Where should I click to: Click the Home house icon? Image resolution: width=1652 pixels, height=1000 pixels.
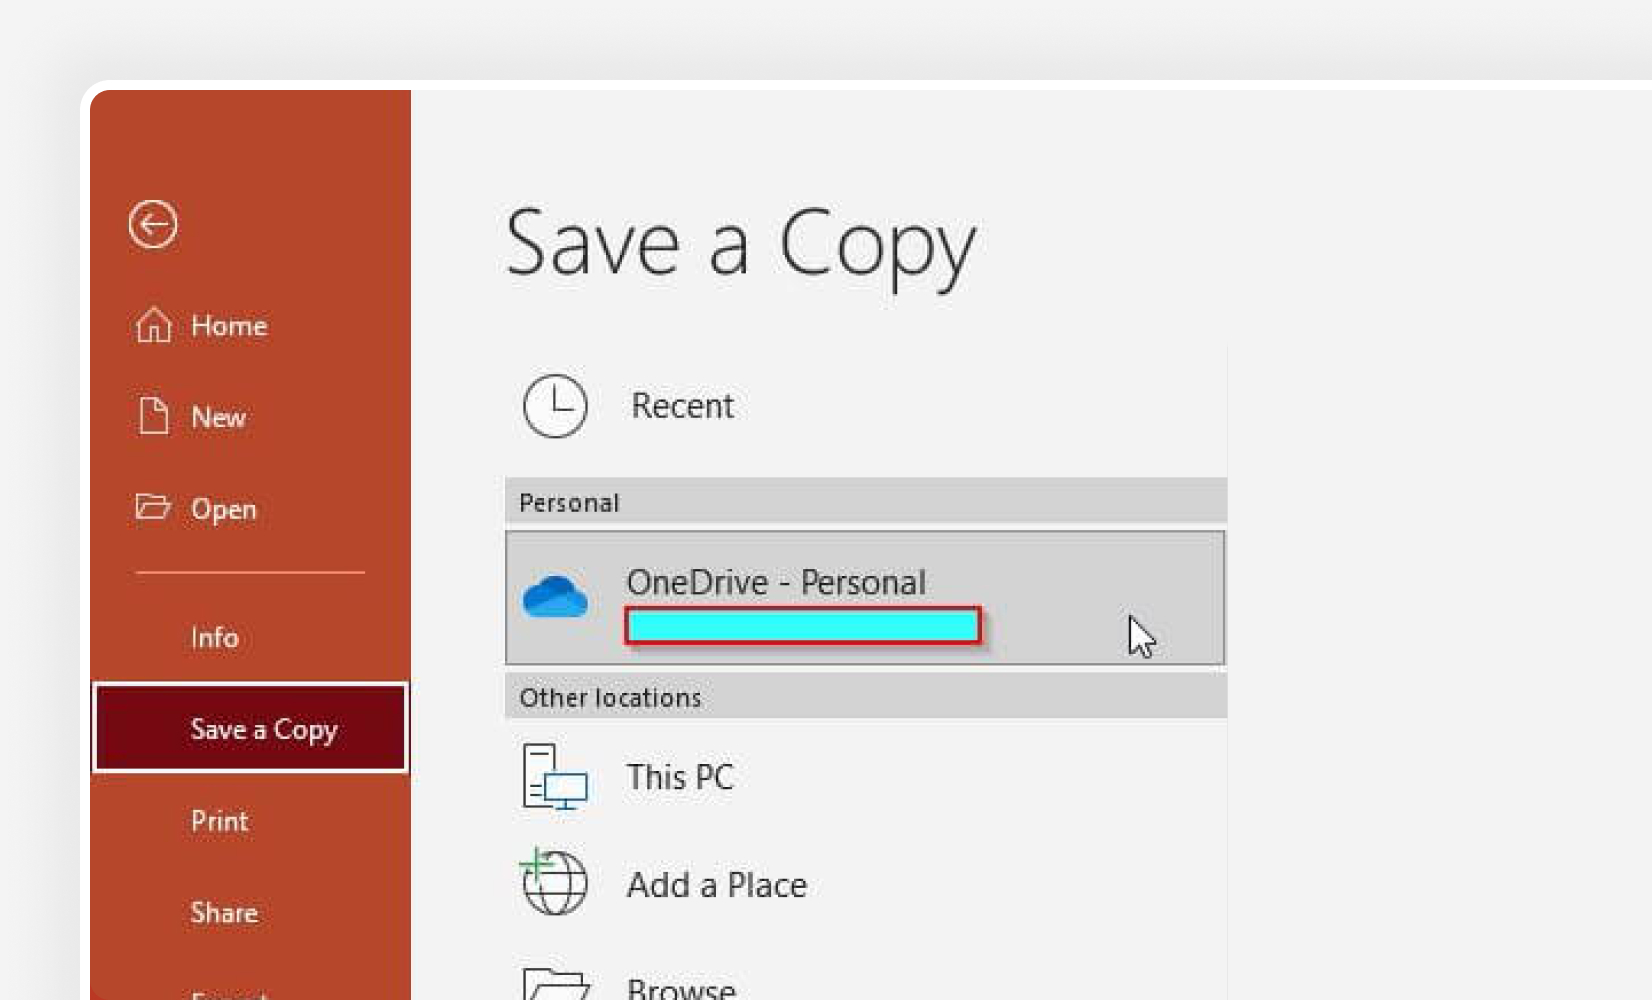click(153, 325)
